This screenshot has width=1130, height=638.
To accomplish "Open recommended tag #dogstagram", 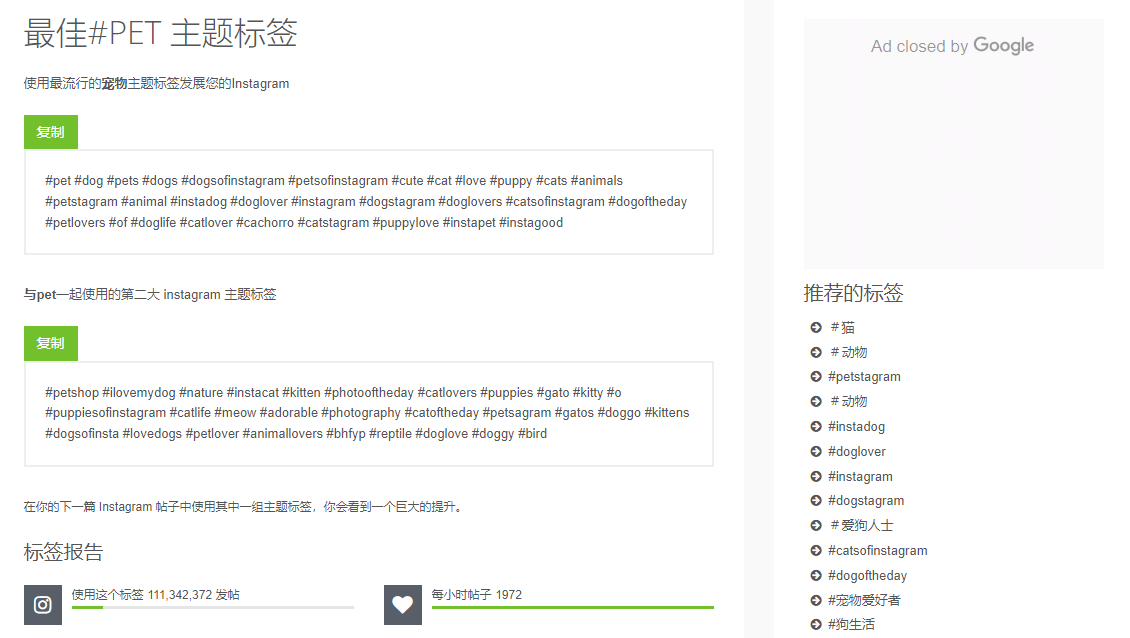I will coord(866,500).
